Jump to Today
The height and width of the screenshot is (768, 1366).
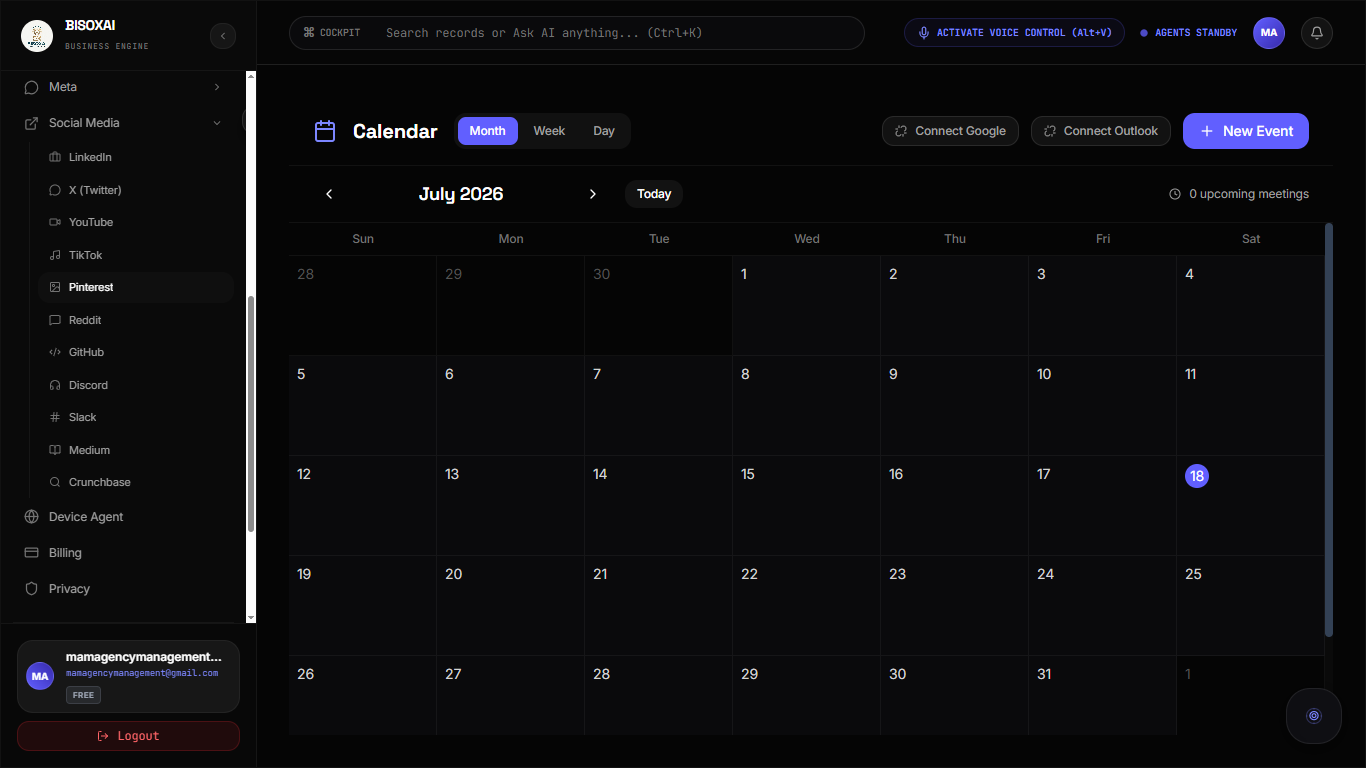pyautogui.click(x=654, y=194)
